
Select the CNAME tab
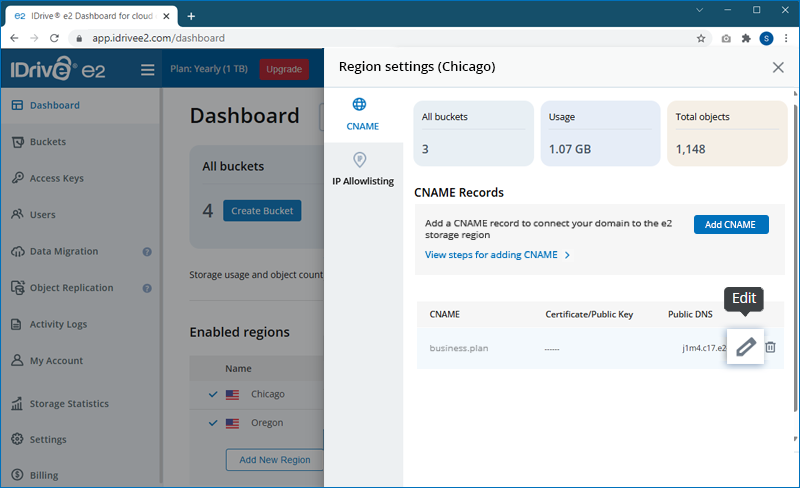[362, 114]
